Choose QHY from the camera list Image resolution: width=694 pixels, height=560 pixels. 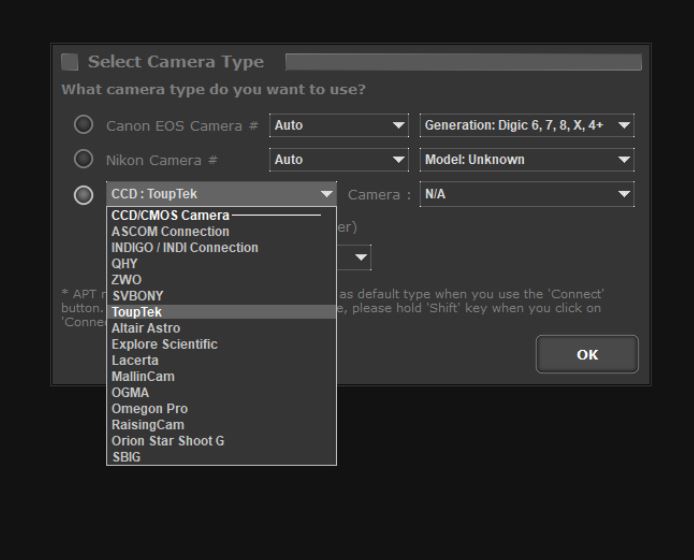pyautogui.click(x=221, y=263)
